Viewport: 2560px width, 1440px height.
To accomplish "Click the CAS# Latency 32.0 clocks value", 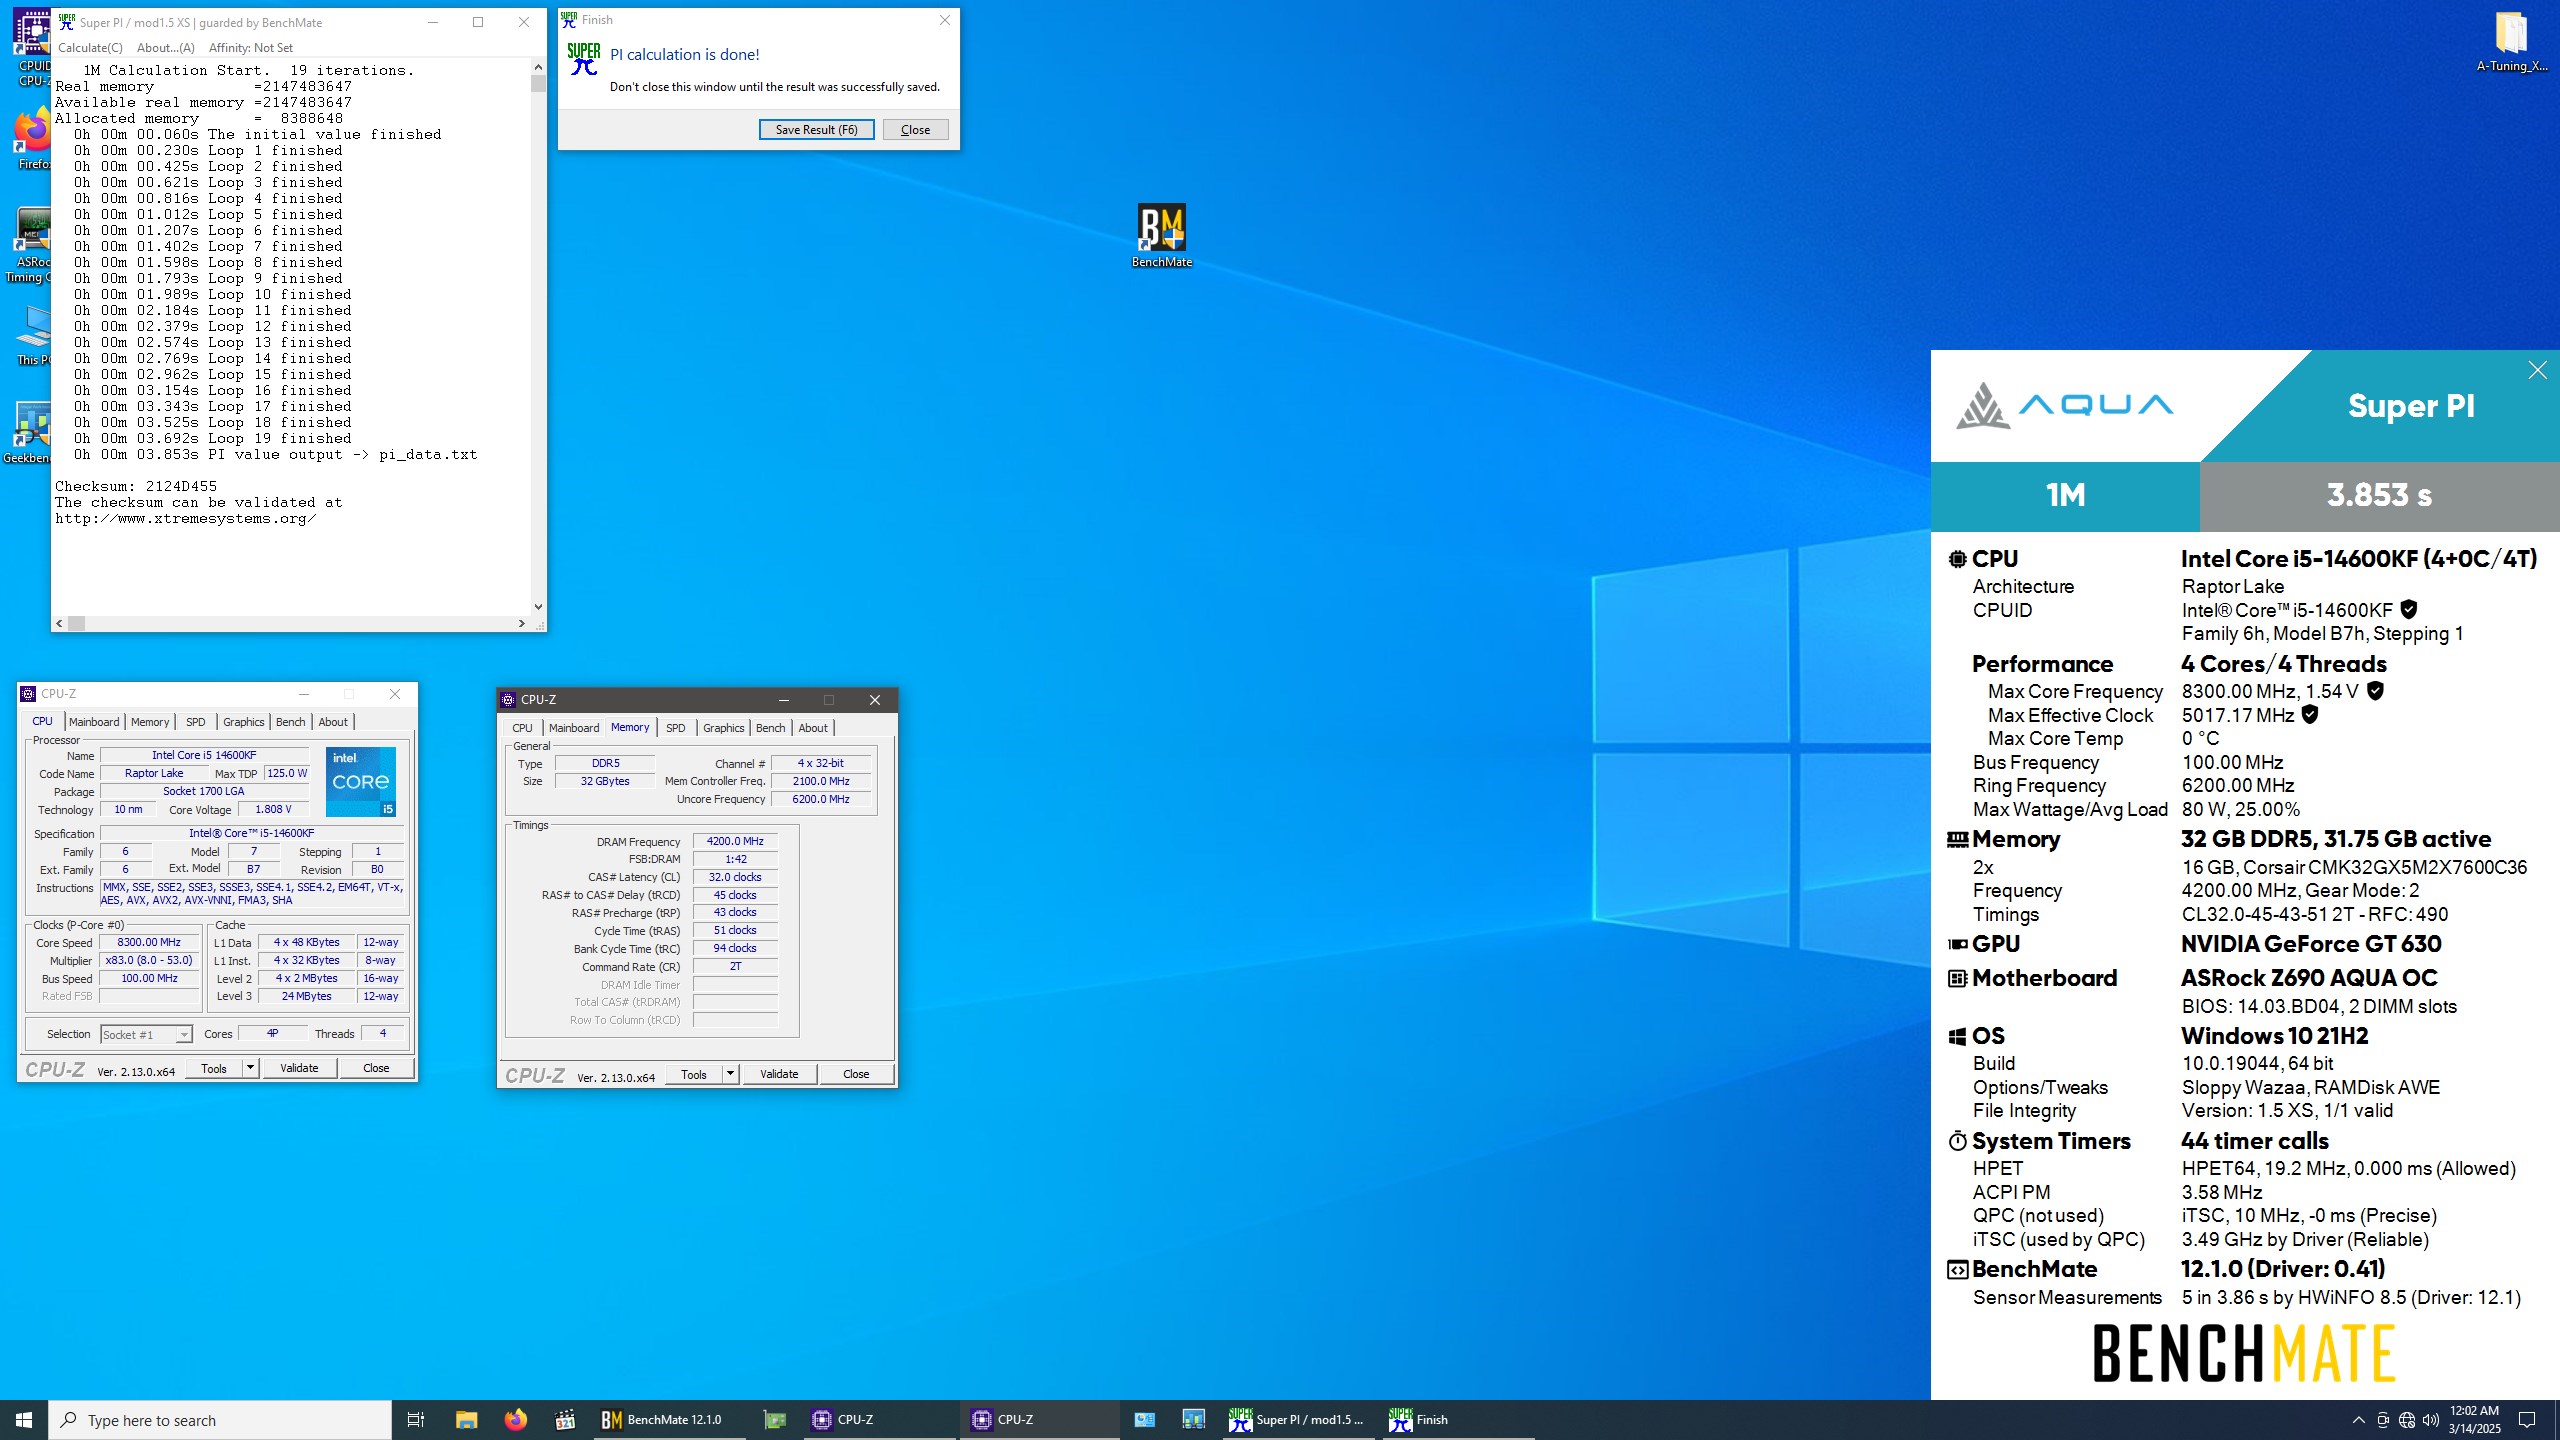I will 735,877.
